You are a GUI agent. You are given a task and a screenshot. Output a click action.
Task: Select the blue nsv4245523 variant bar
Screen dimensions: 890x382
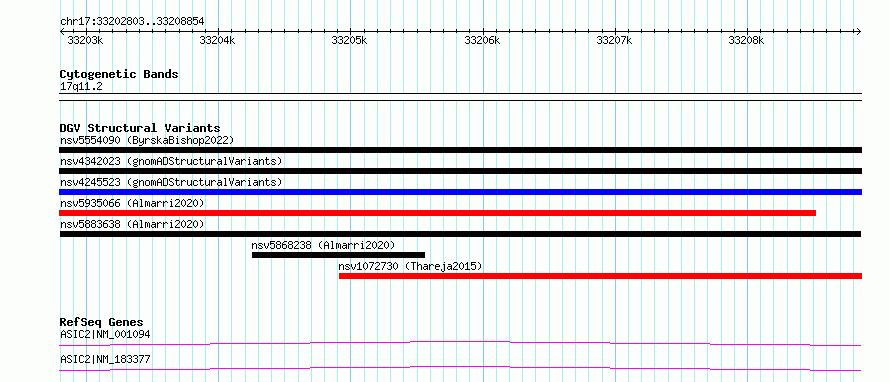tap(460, 192)
